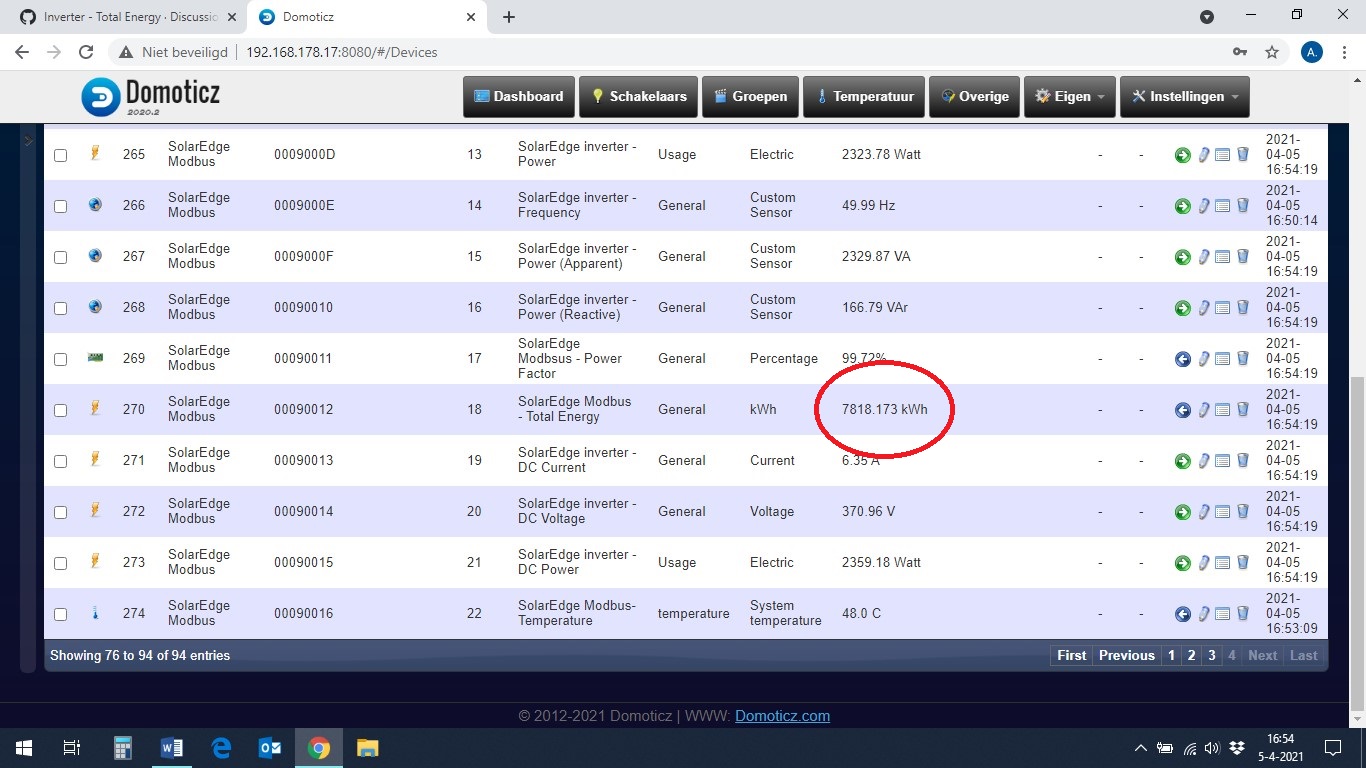This screenshot has width=1366, height=768.
Task: Open Outlook from the taskbar
Action: (270, 748)
